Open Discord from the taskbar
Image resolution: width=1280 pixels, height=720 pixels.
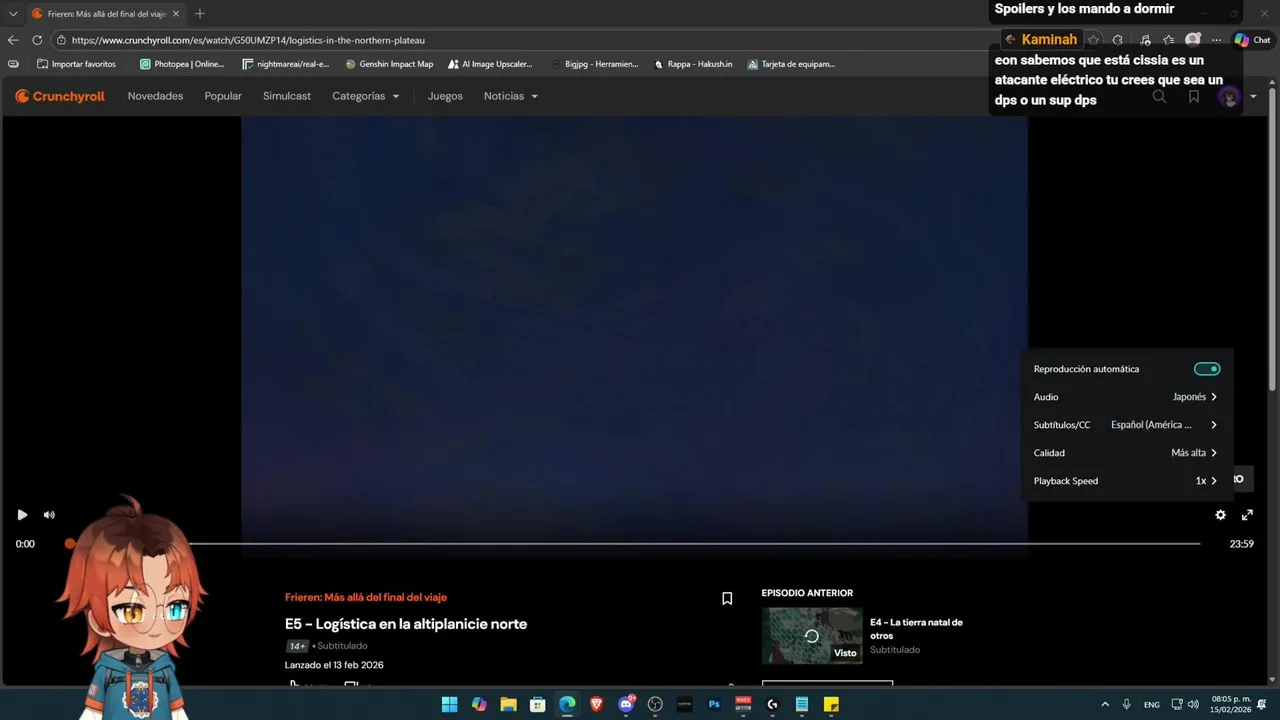coord(626,704)
